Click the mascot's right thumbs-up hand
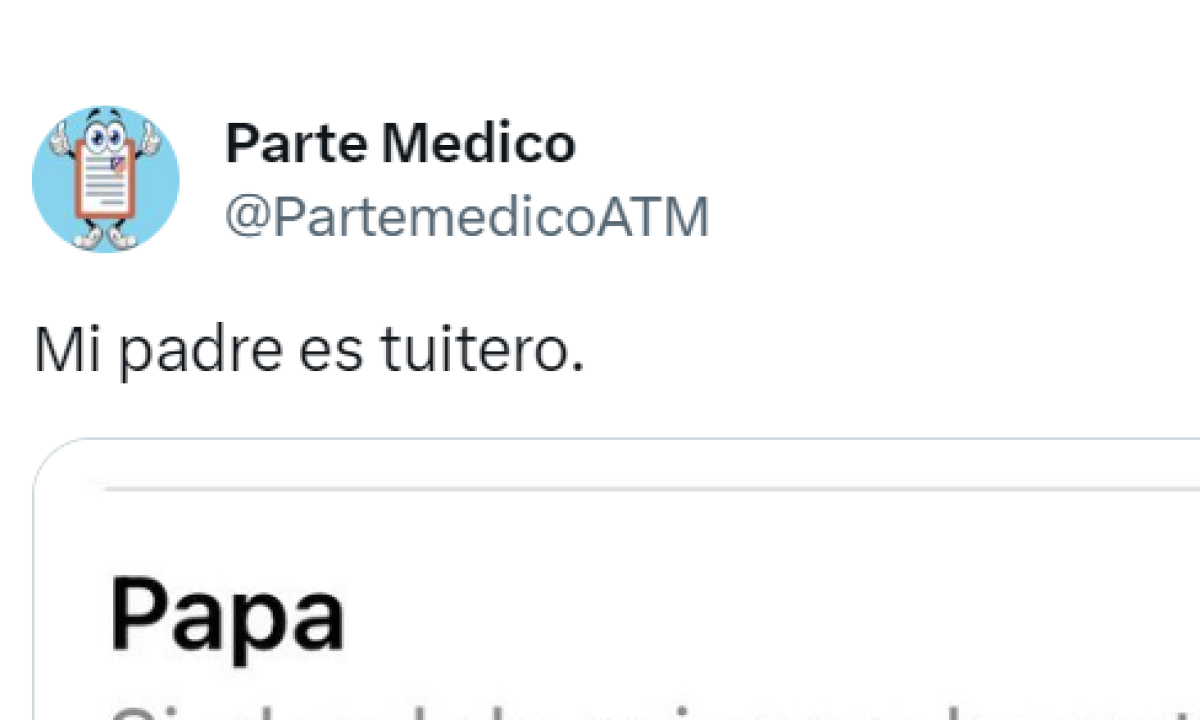The width and height of the screenshot is (1200, 720). [x=150, y=139]
